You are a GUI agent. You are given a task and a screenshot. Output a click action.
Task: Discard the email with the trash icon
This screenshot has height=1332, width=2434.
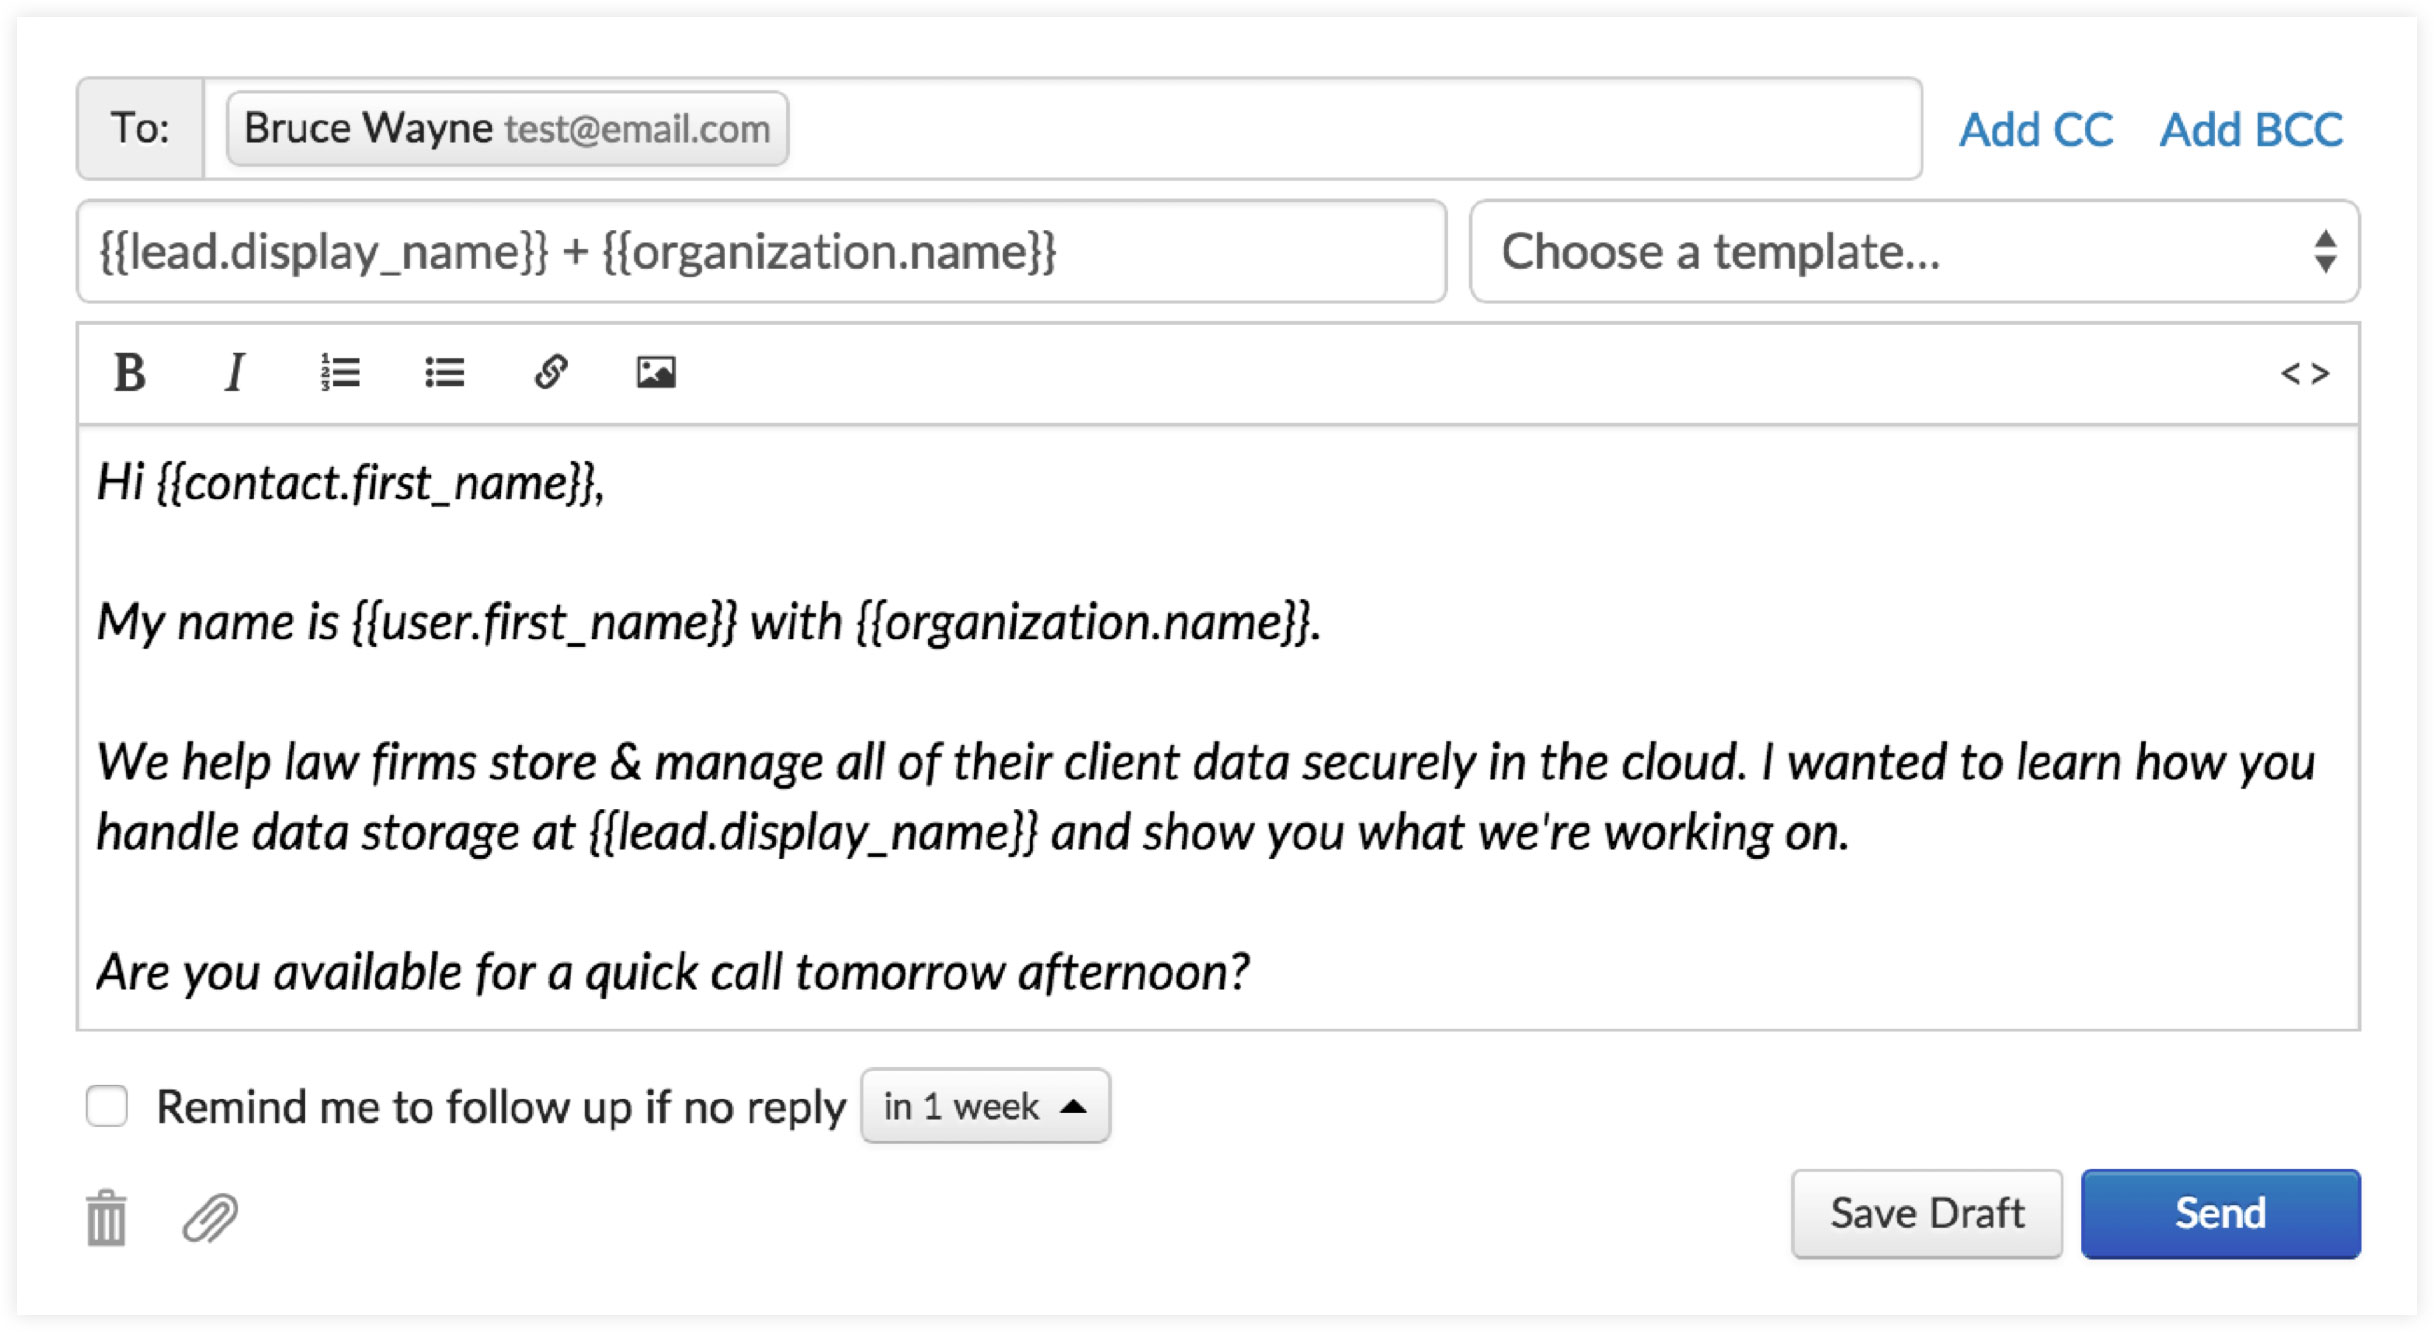106,1218
